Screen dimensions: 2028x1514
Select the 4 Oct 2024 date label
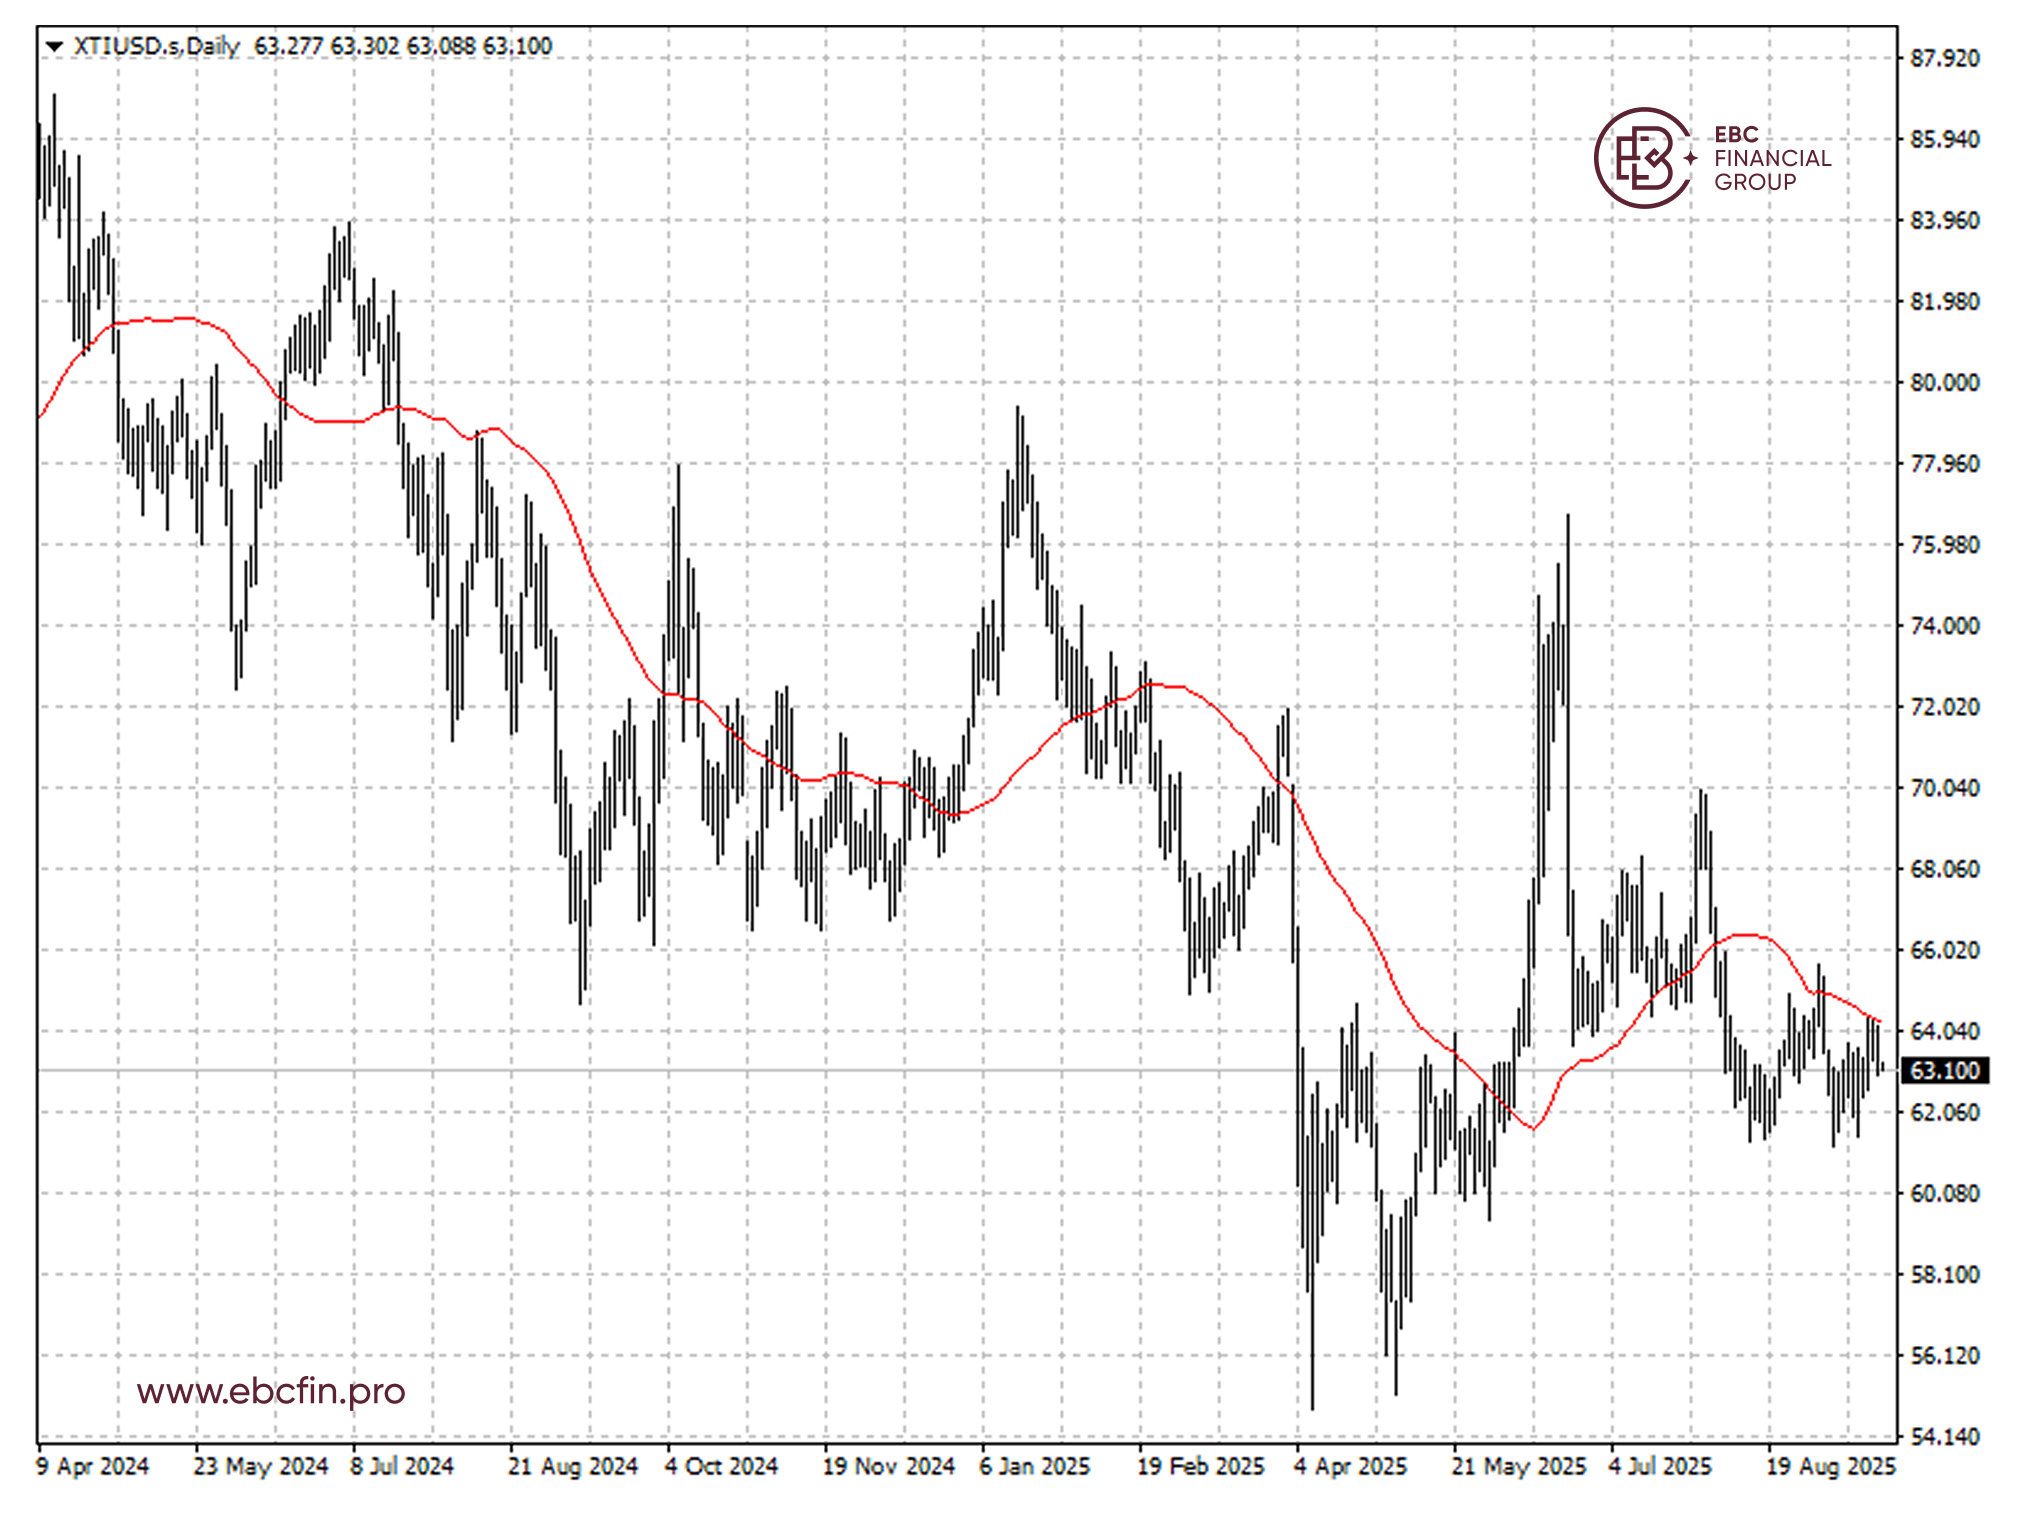point(721,1467)
